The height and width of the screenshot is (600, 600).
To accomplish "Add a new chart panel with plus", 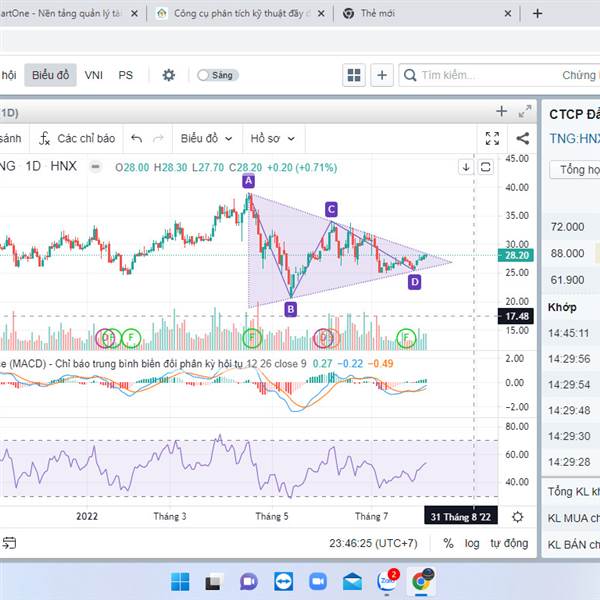I will pyautogui.click(x=501, y=111).
